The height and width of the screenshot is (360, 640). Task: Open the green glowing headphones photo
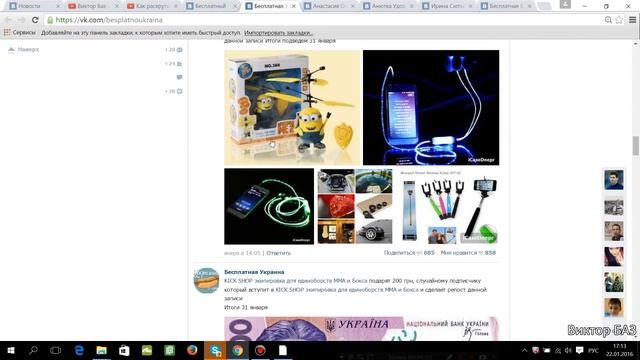tap(269, 206)
